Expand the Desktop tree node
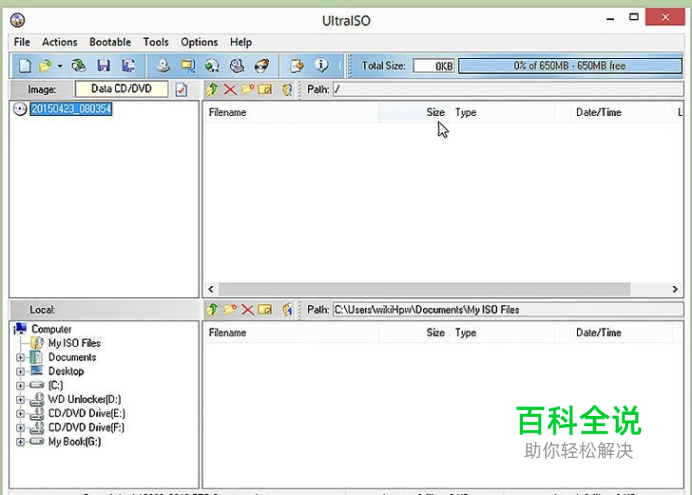This screenshot has height=495, width=692. 20,371
